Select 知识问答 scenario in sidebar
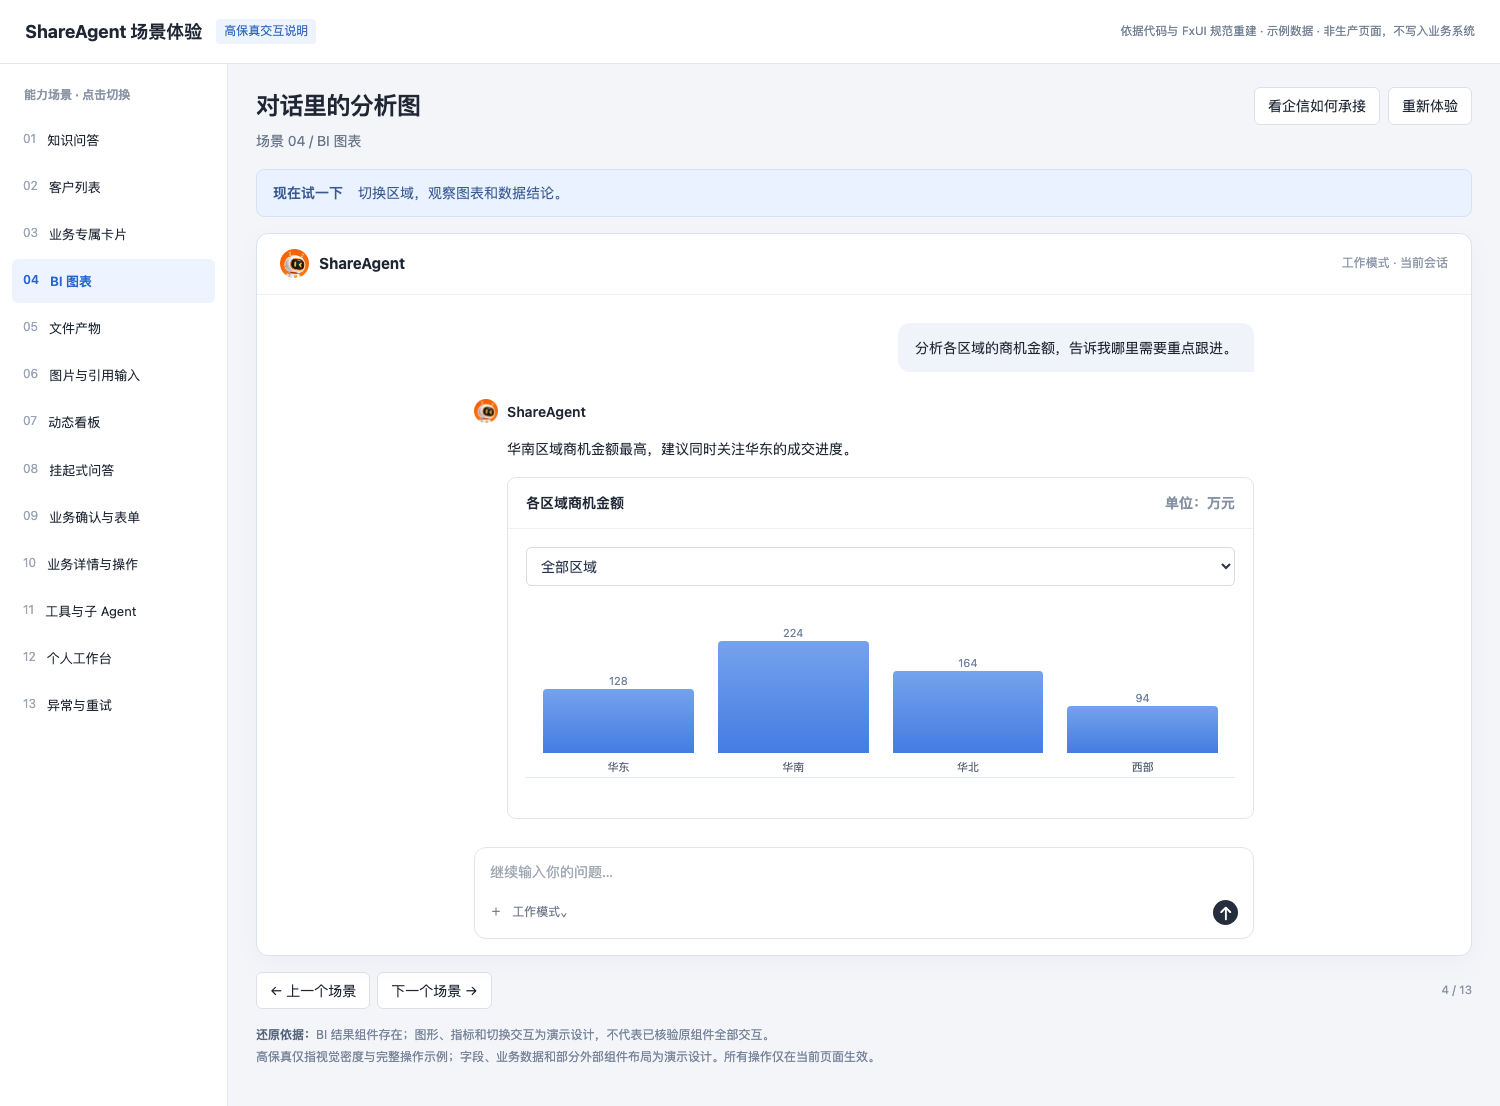1500x1106 pixels. coord(113,140)
